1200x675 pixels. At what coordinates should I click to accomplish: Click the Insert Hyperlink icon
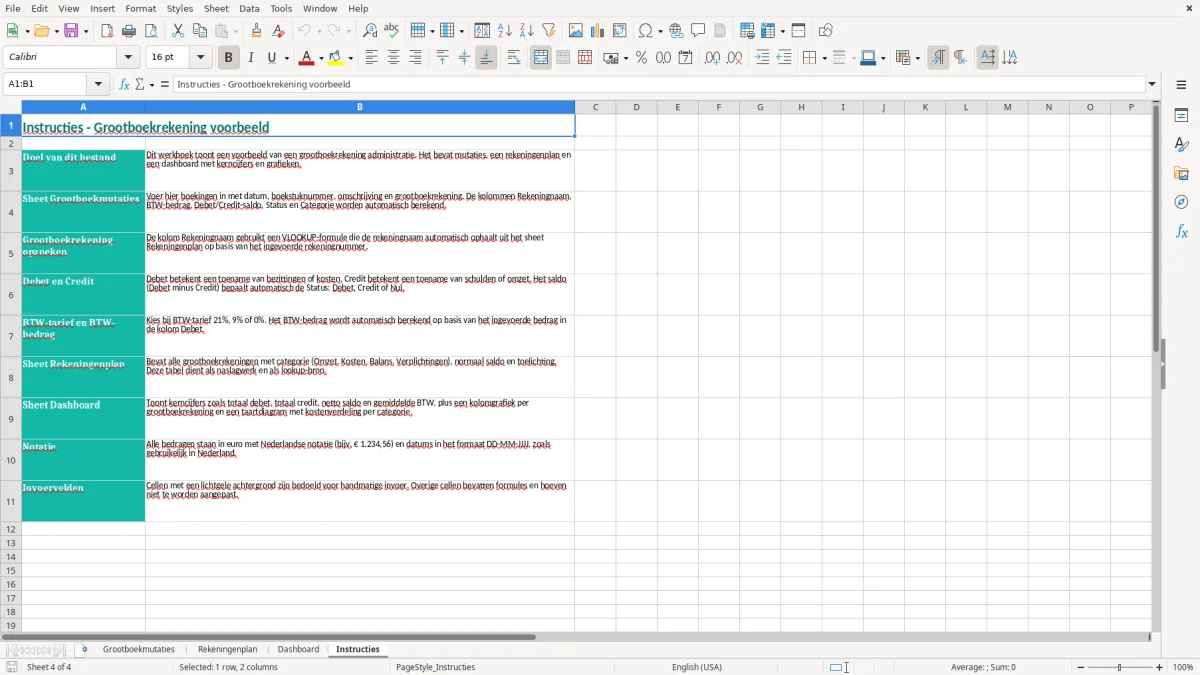(x=676, y=31)
